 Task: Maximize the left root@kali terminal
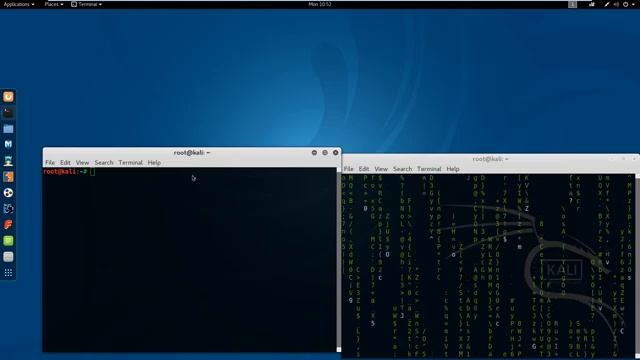click(325, 153)
